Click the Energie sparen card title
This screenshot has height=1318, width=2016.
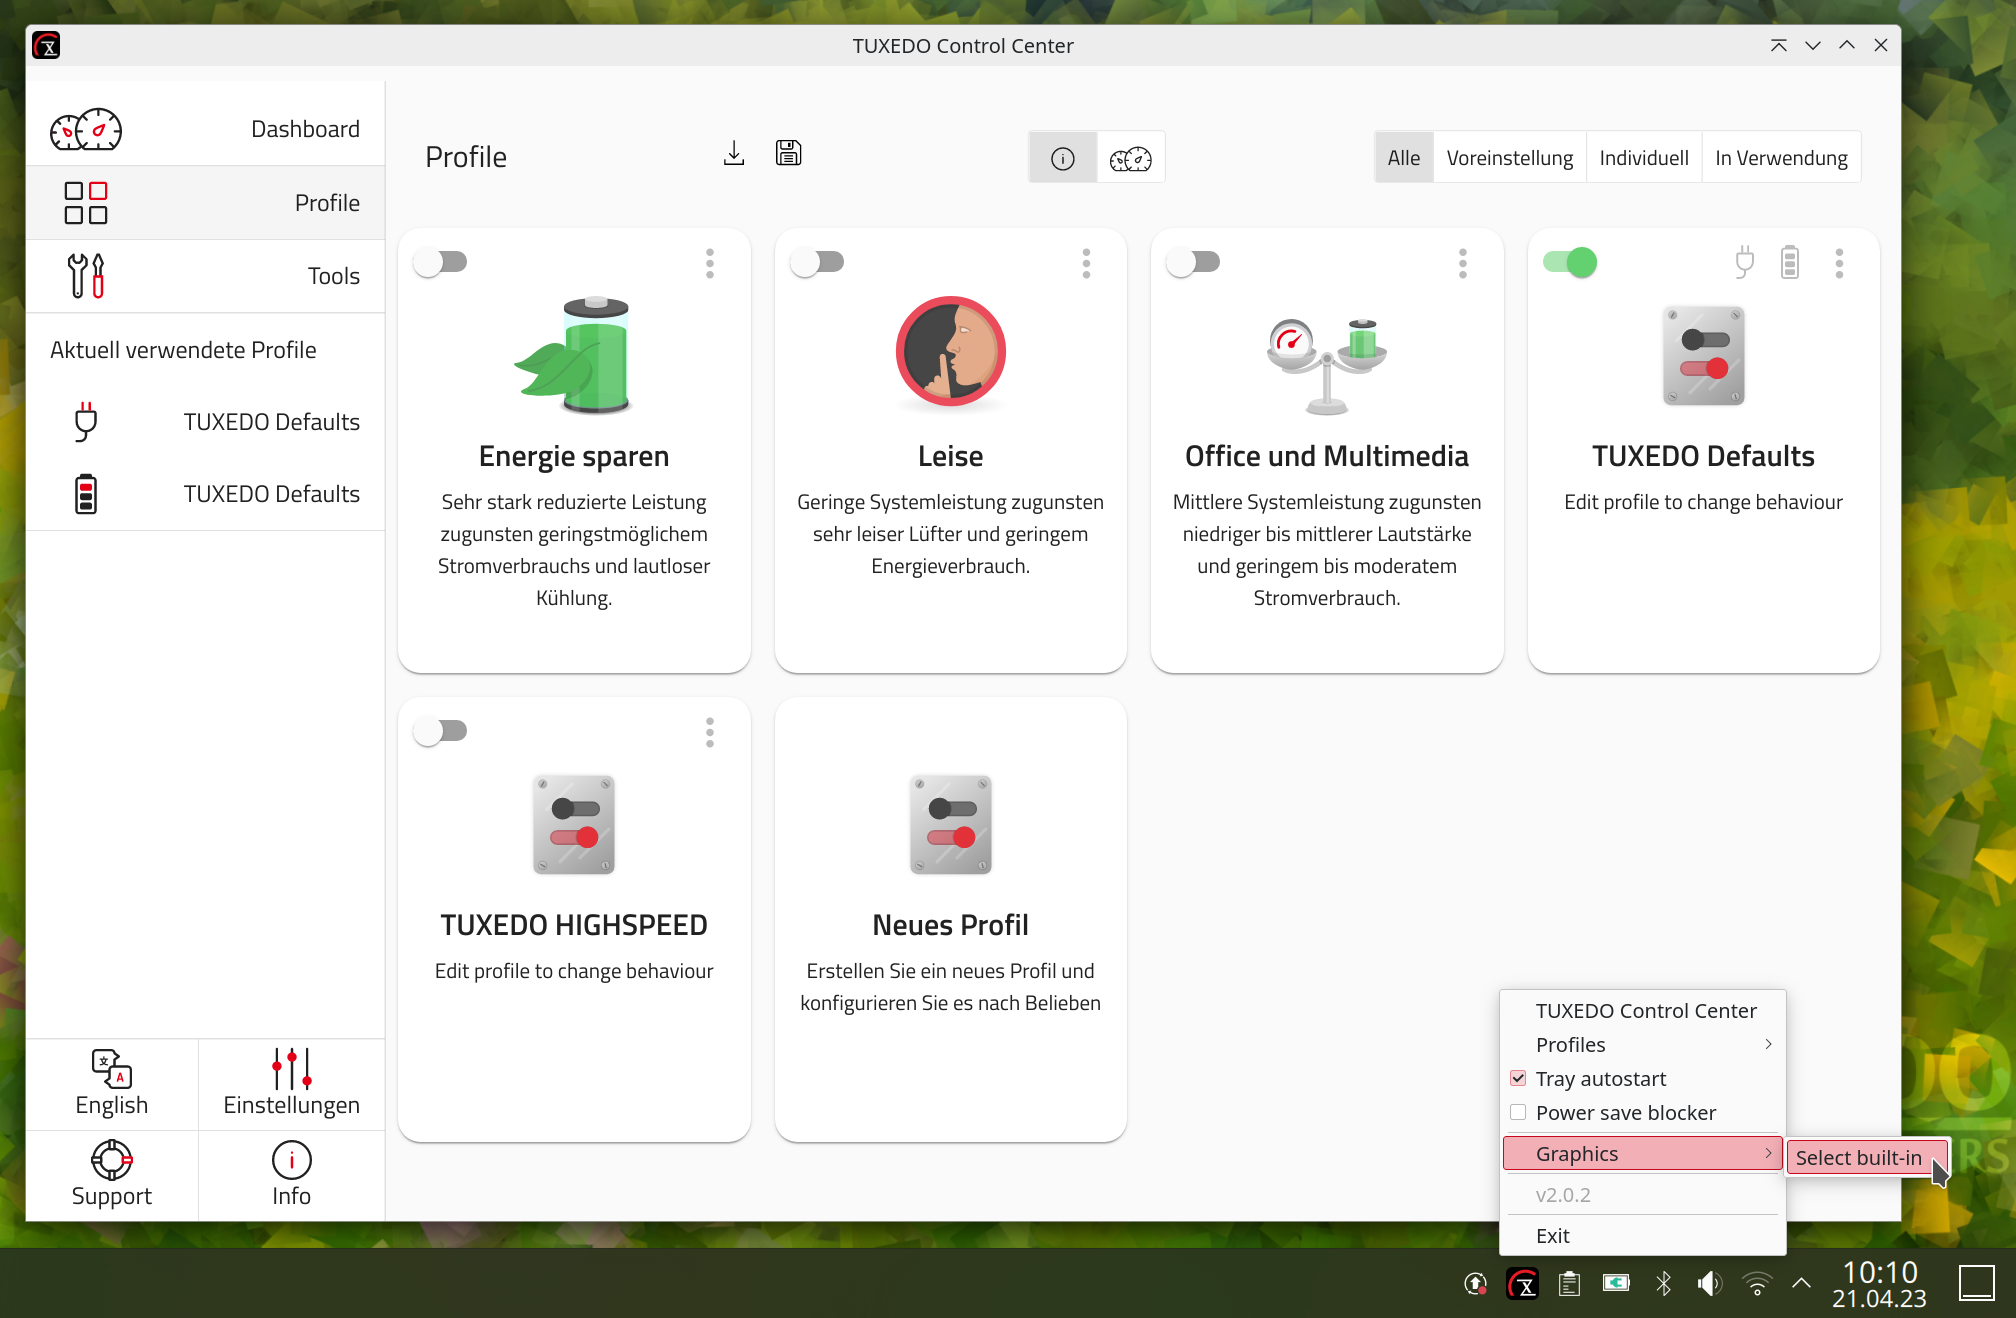pyautogui.click(x=574, y=456)
